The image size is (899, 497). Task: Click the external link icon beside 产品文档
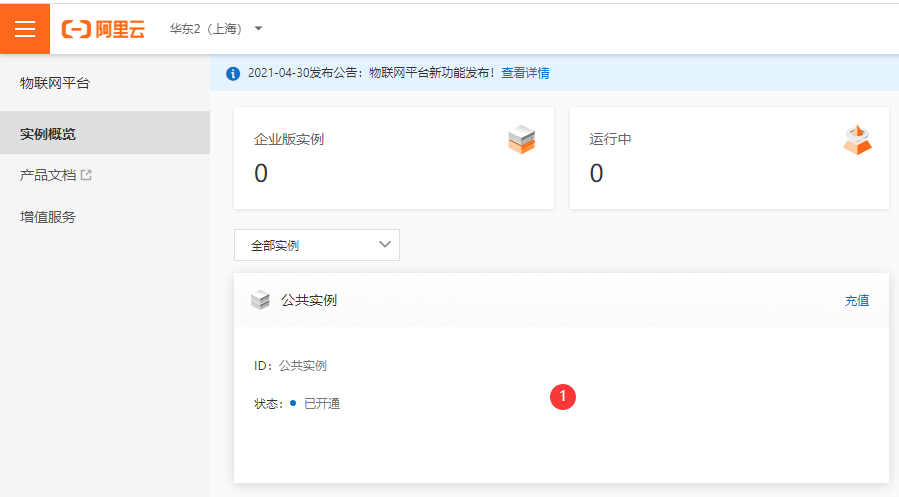pyautogui.click(x=86, y=175)
